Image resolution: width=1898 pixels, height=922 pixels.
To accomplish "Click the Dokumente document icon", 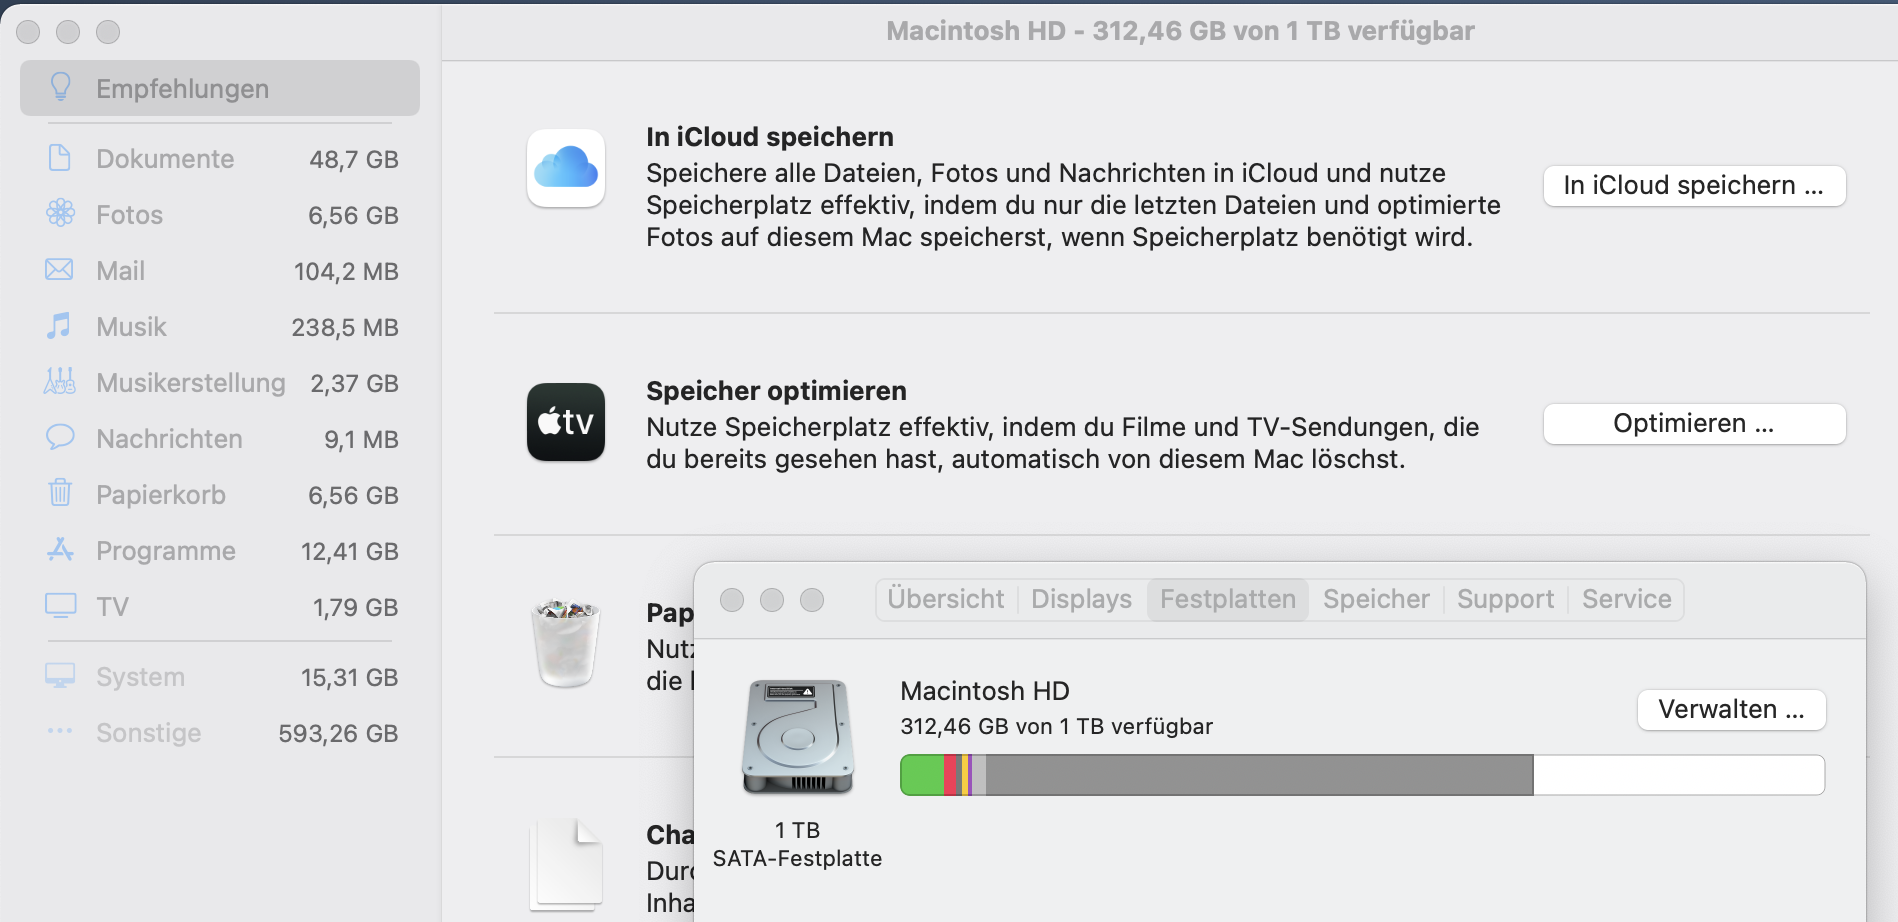I will point(60,158).
